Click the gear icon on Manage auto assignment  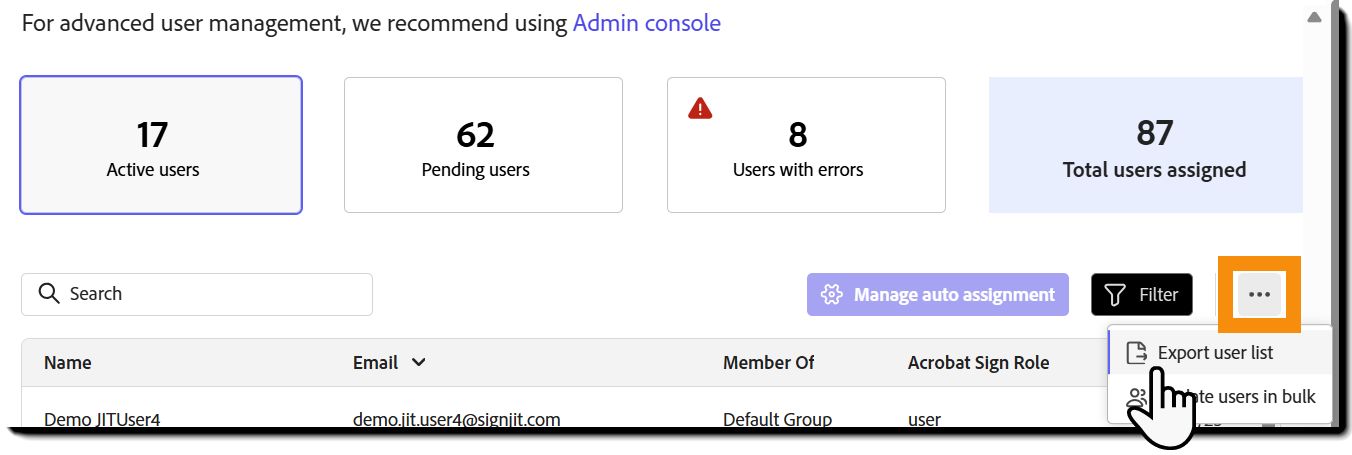[831, 295]
